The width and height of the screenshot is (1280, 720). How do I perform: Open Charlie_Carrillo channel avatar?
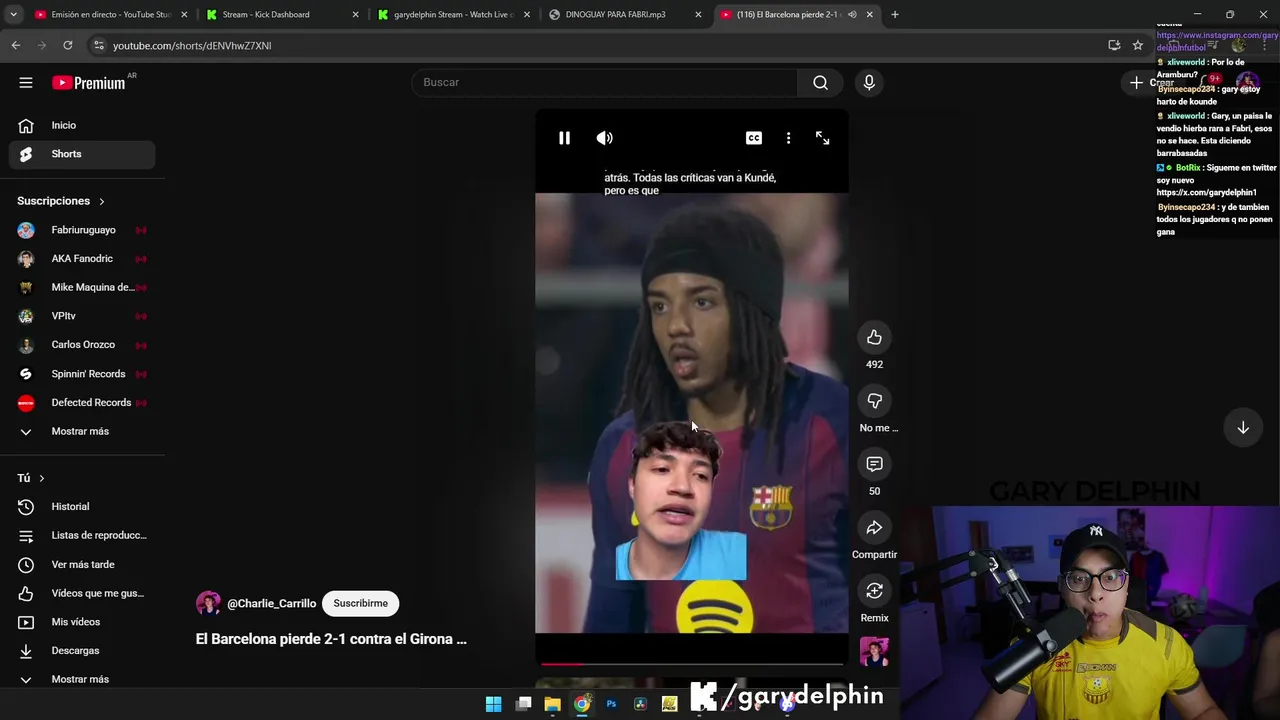pos(208,603)
